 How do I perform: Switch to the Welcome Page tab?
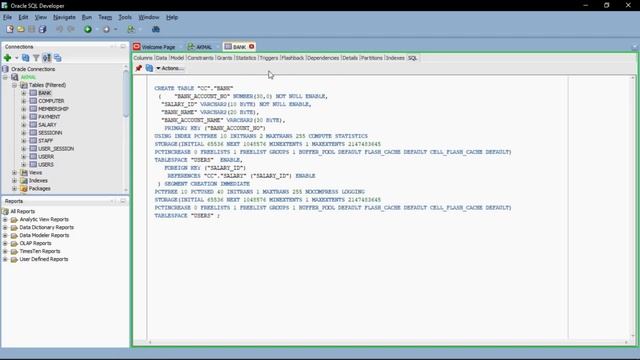pyautogui.click(x=155, y=47)
